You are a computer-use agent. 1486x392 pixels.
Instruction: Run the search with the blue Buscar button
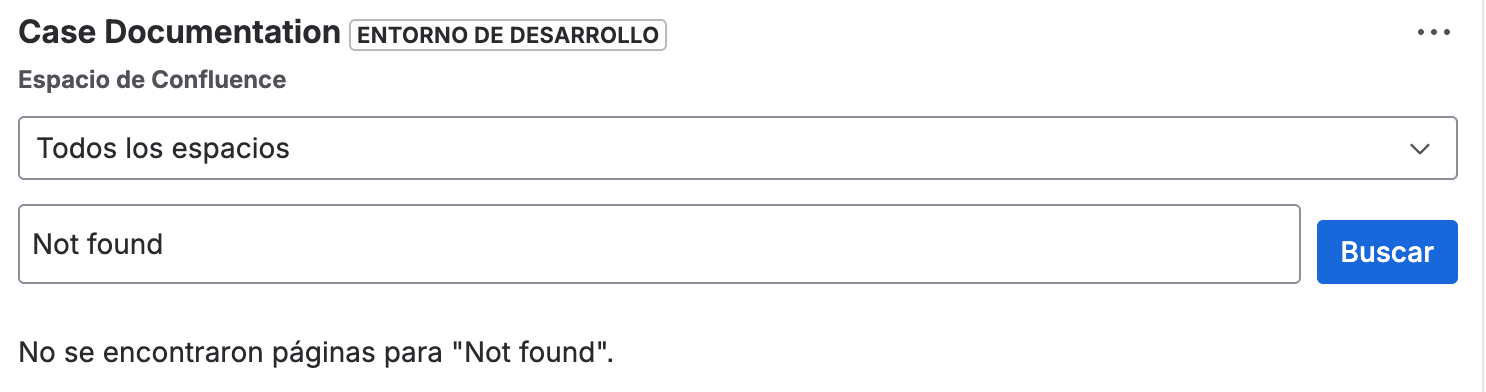coord(1387,252)
